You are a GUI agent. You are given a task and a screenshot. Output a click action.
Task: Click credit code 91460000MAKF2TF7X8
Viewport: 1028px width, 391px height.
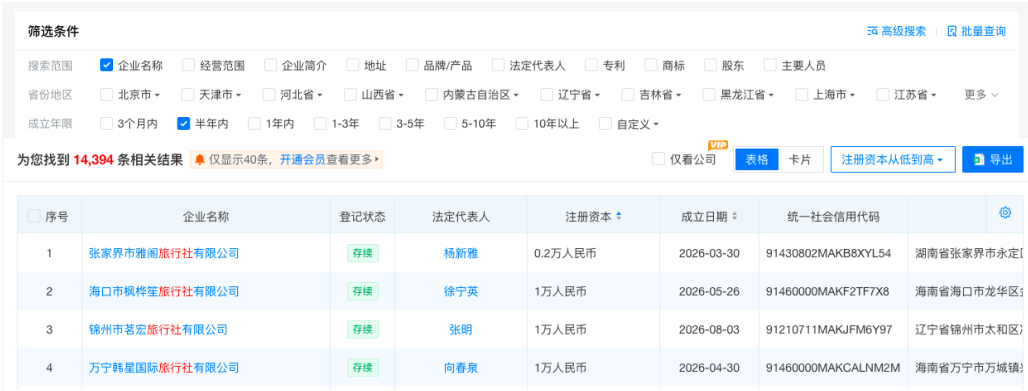(827, 291)
